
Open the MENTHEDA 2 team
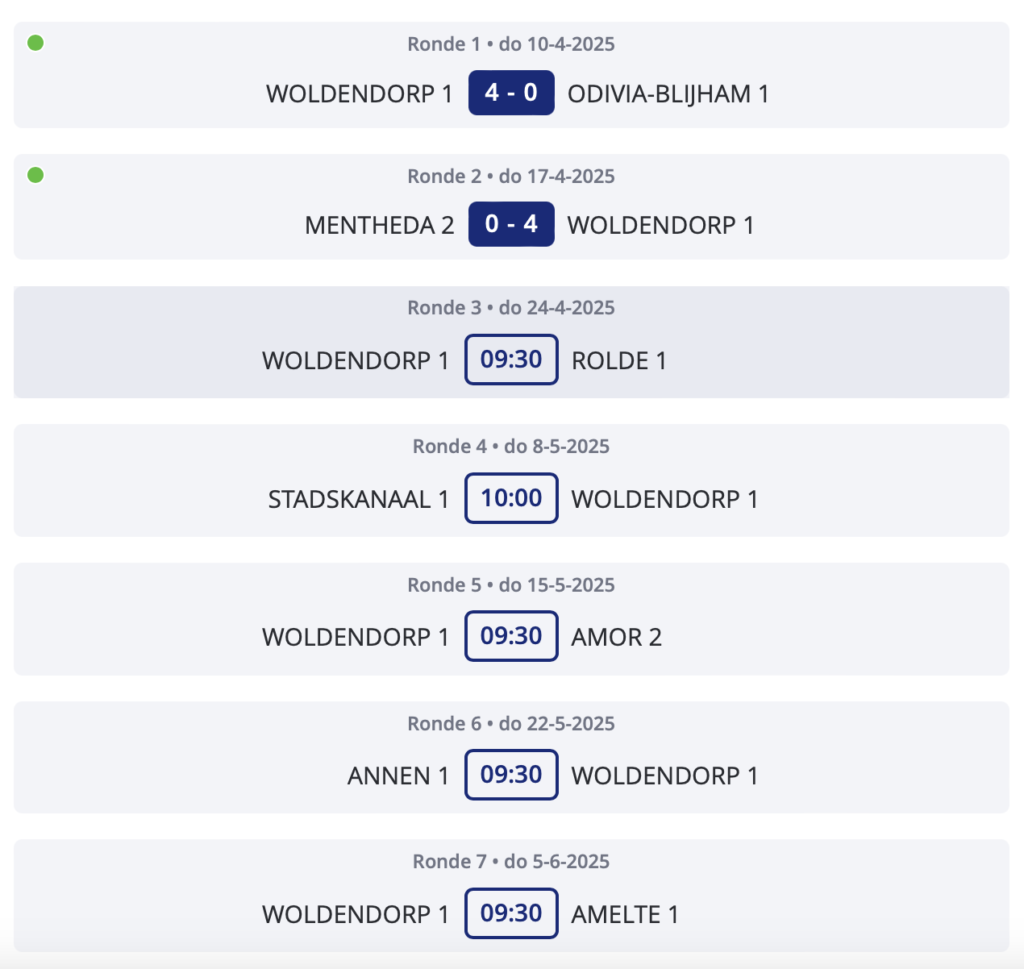click(379, 225)
